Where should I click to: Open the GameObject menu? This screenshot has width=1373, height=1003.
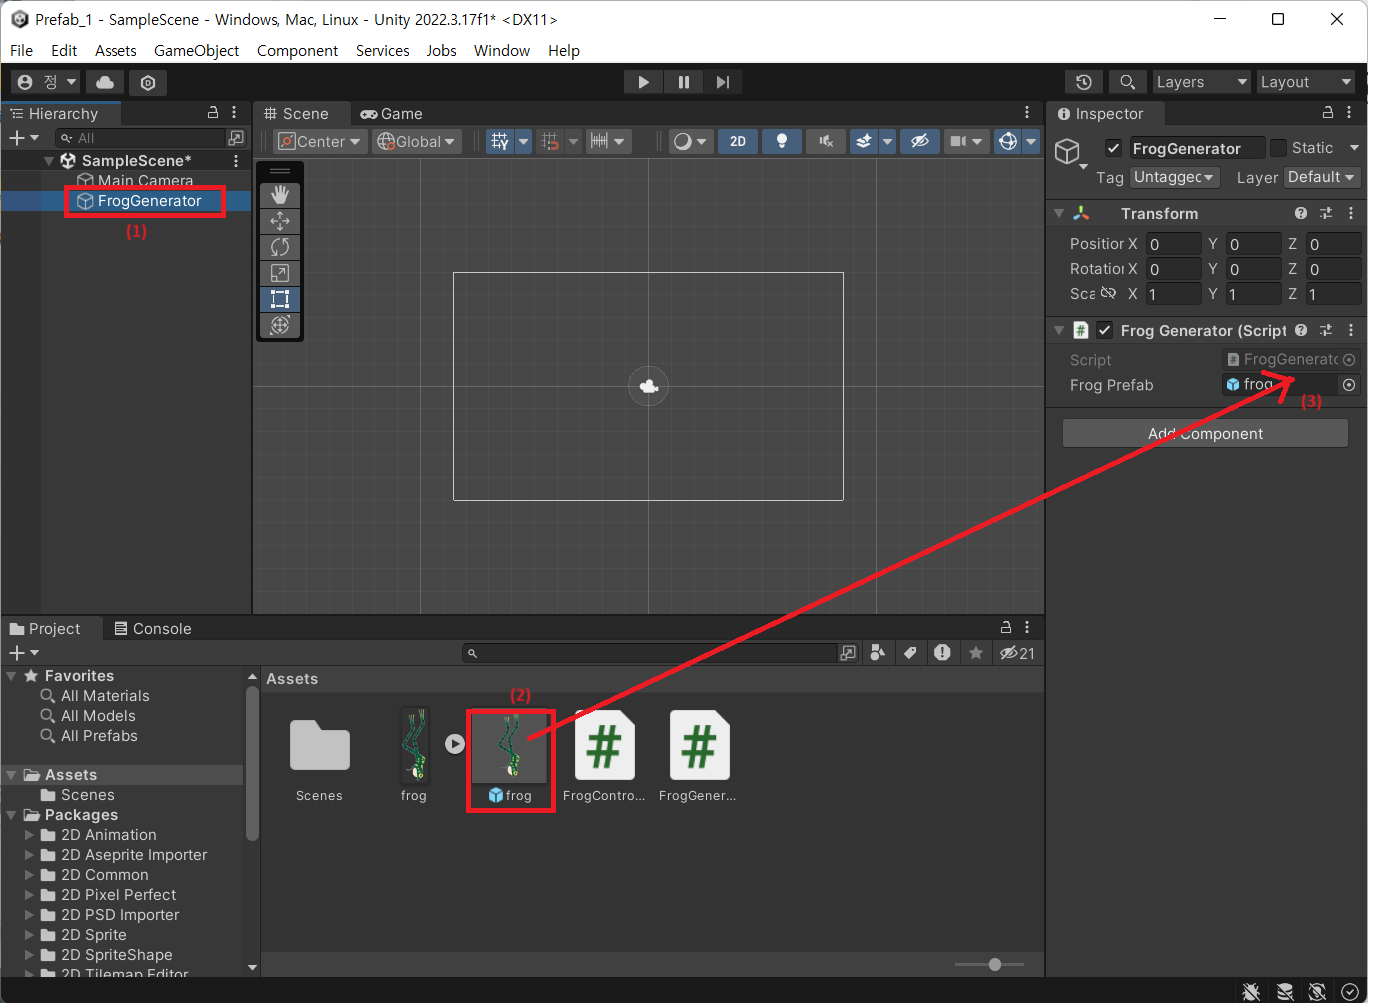click(196, 50)
